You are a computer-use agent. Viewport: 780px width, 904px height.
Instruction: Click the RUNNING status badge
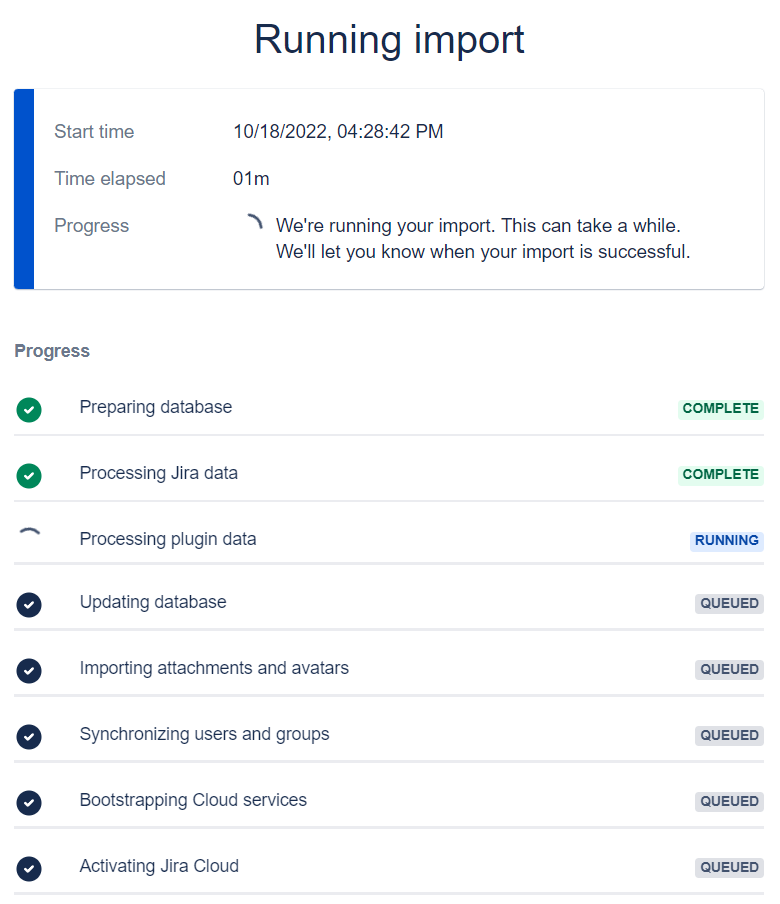tap(726, 540)
